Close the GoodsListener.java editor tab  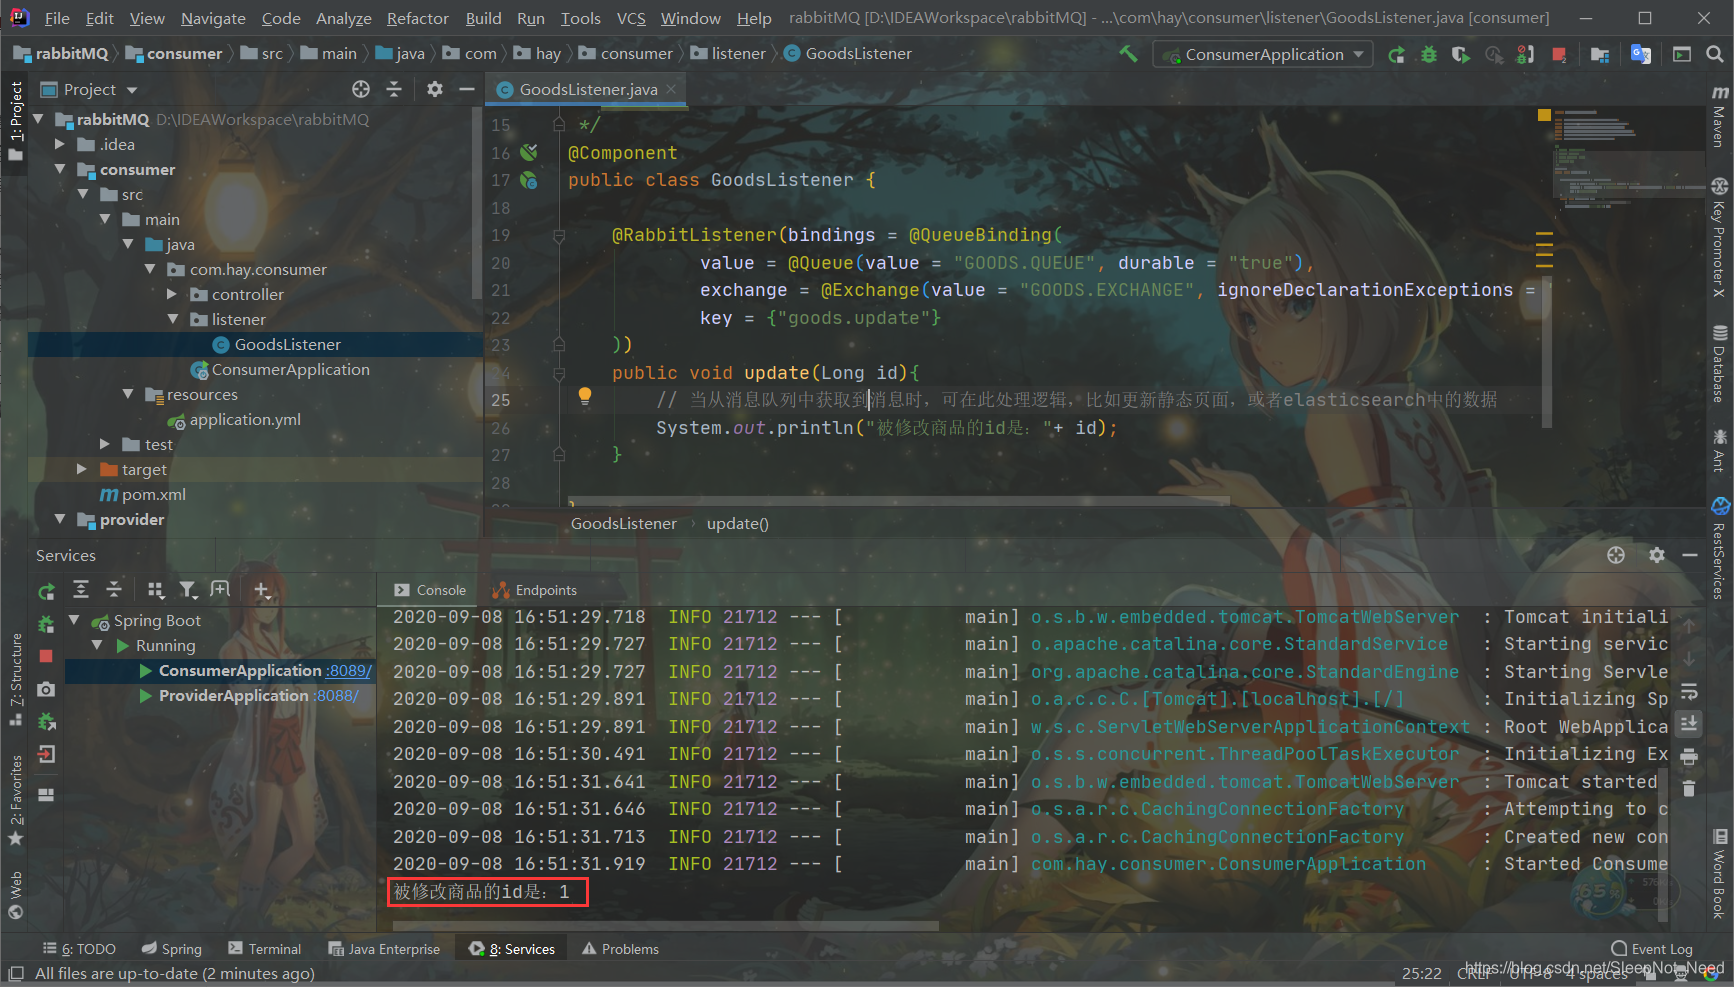point(671,89)
